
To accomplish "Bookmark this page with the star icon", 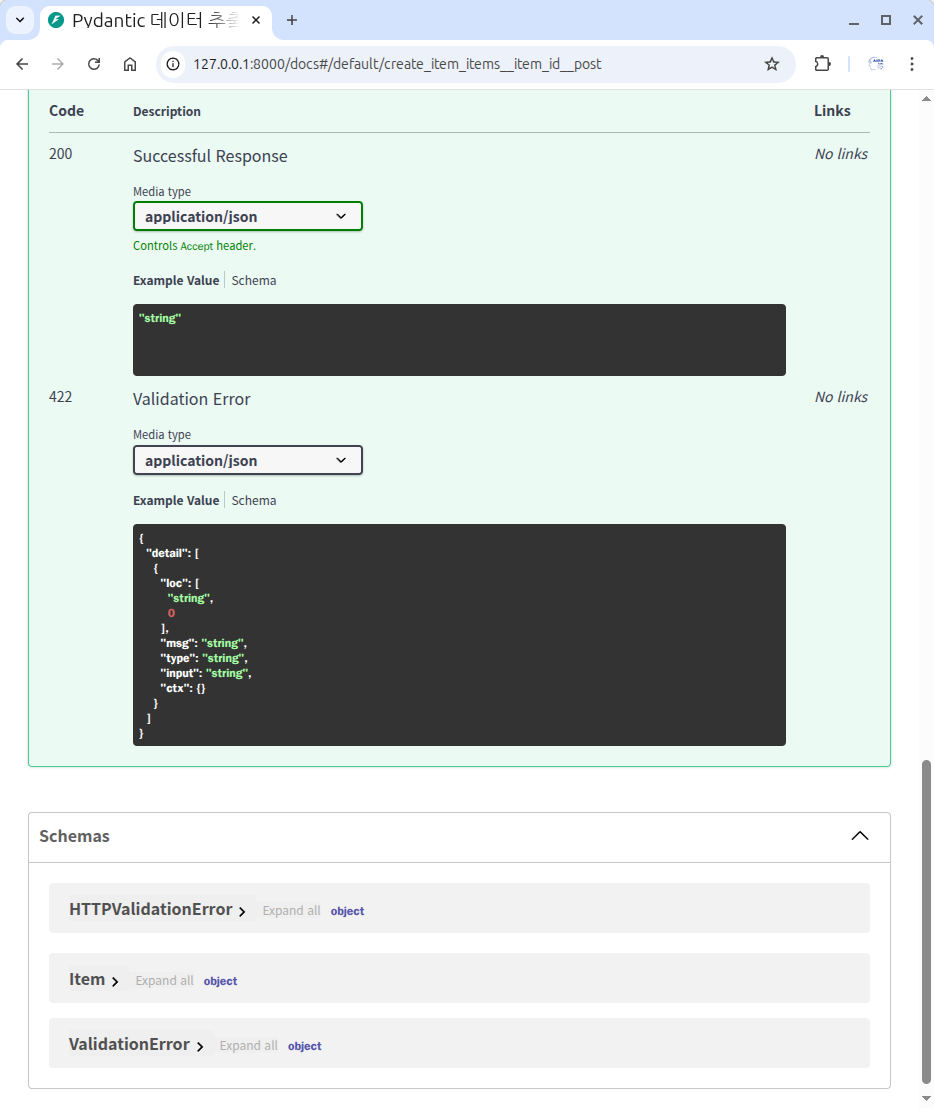I will [772, 64].
